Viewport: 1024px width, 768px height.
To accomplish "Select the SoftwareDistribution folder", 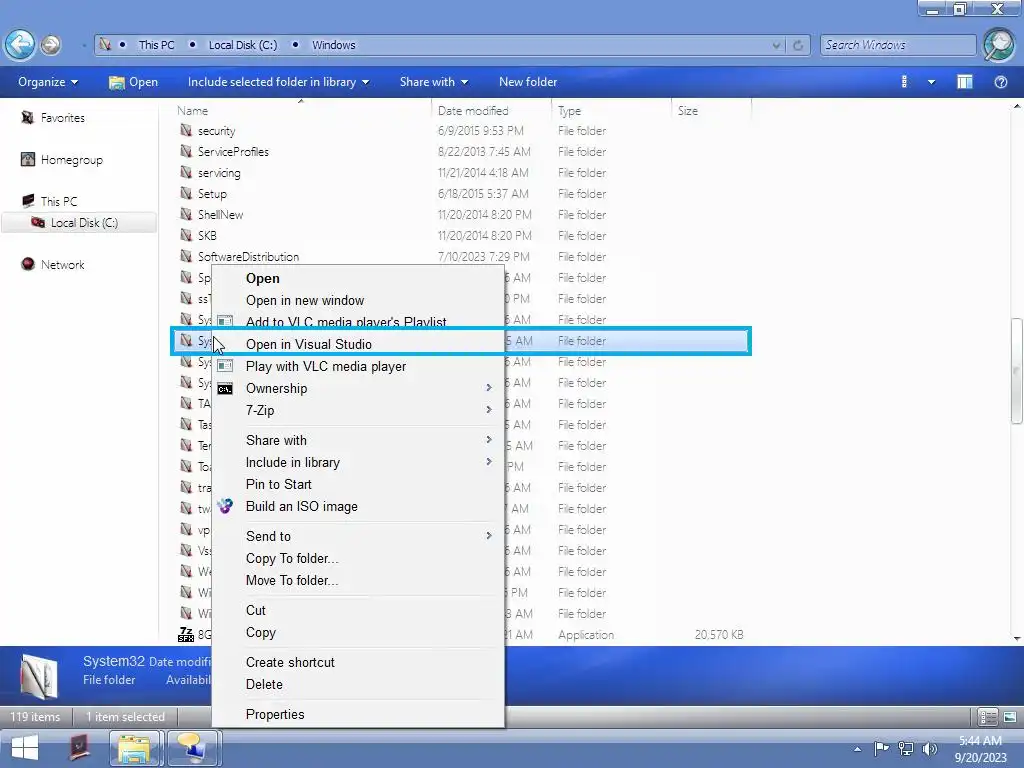I will (x=248, y=257).
